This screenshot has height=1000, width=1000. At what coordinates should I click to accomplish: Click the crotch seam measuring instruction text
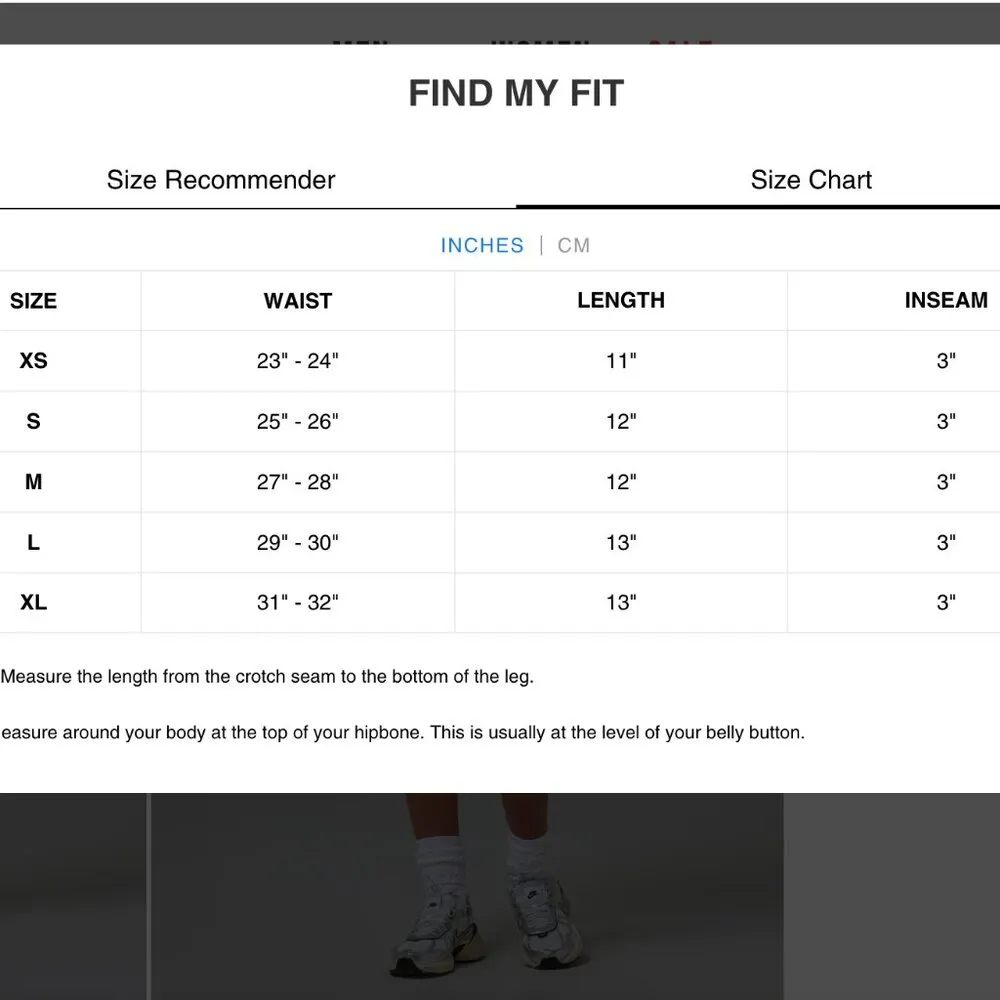click(267, 676)
